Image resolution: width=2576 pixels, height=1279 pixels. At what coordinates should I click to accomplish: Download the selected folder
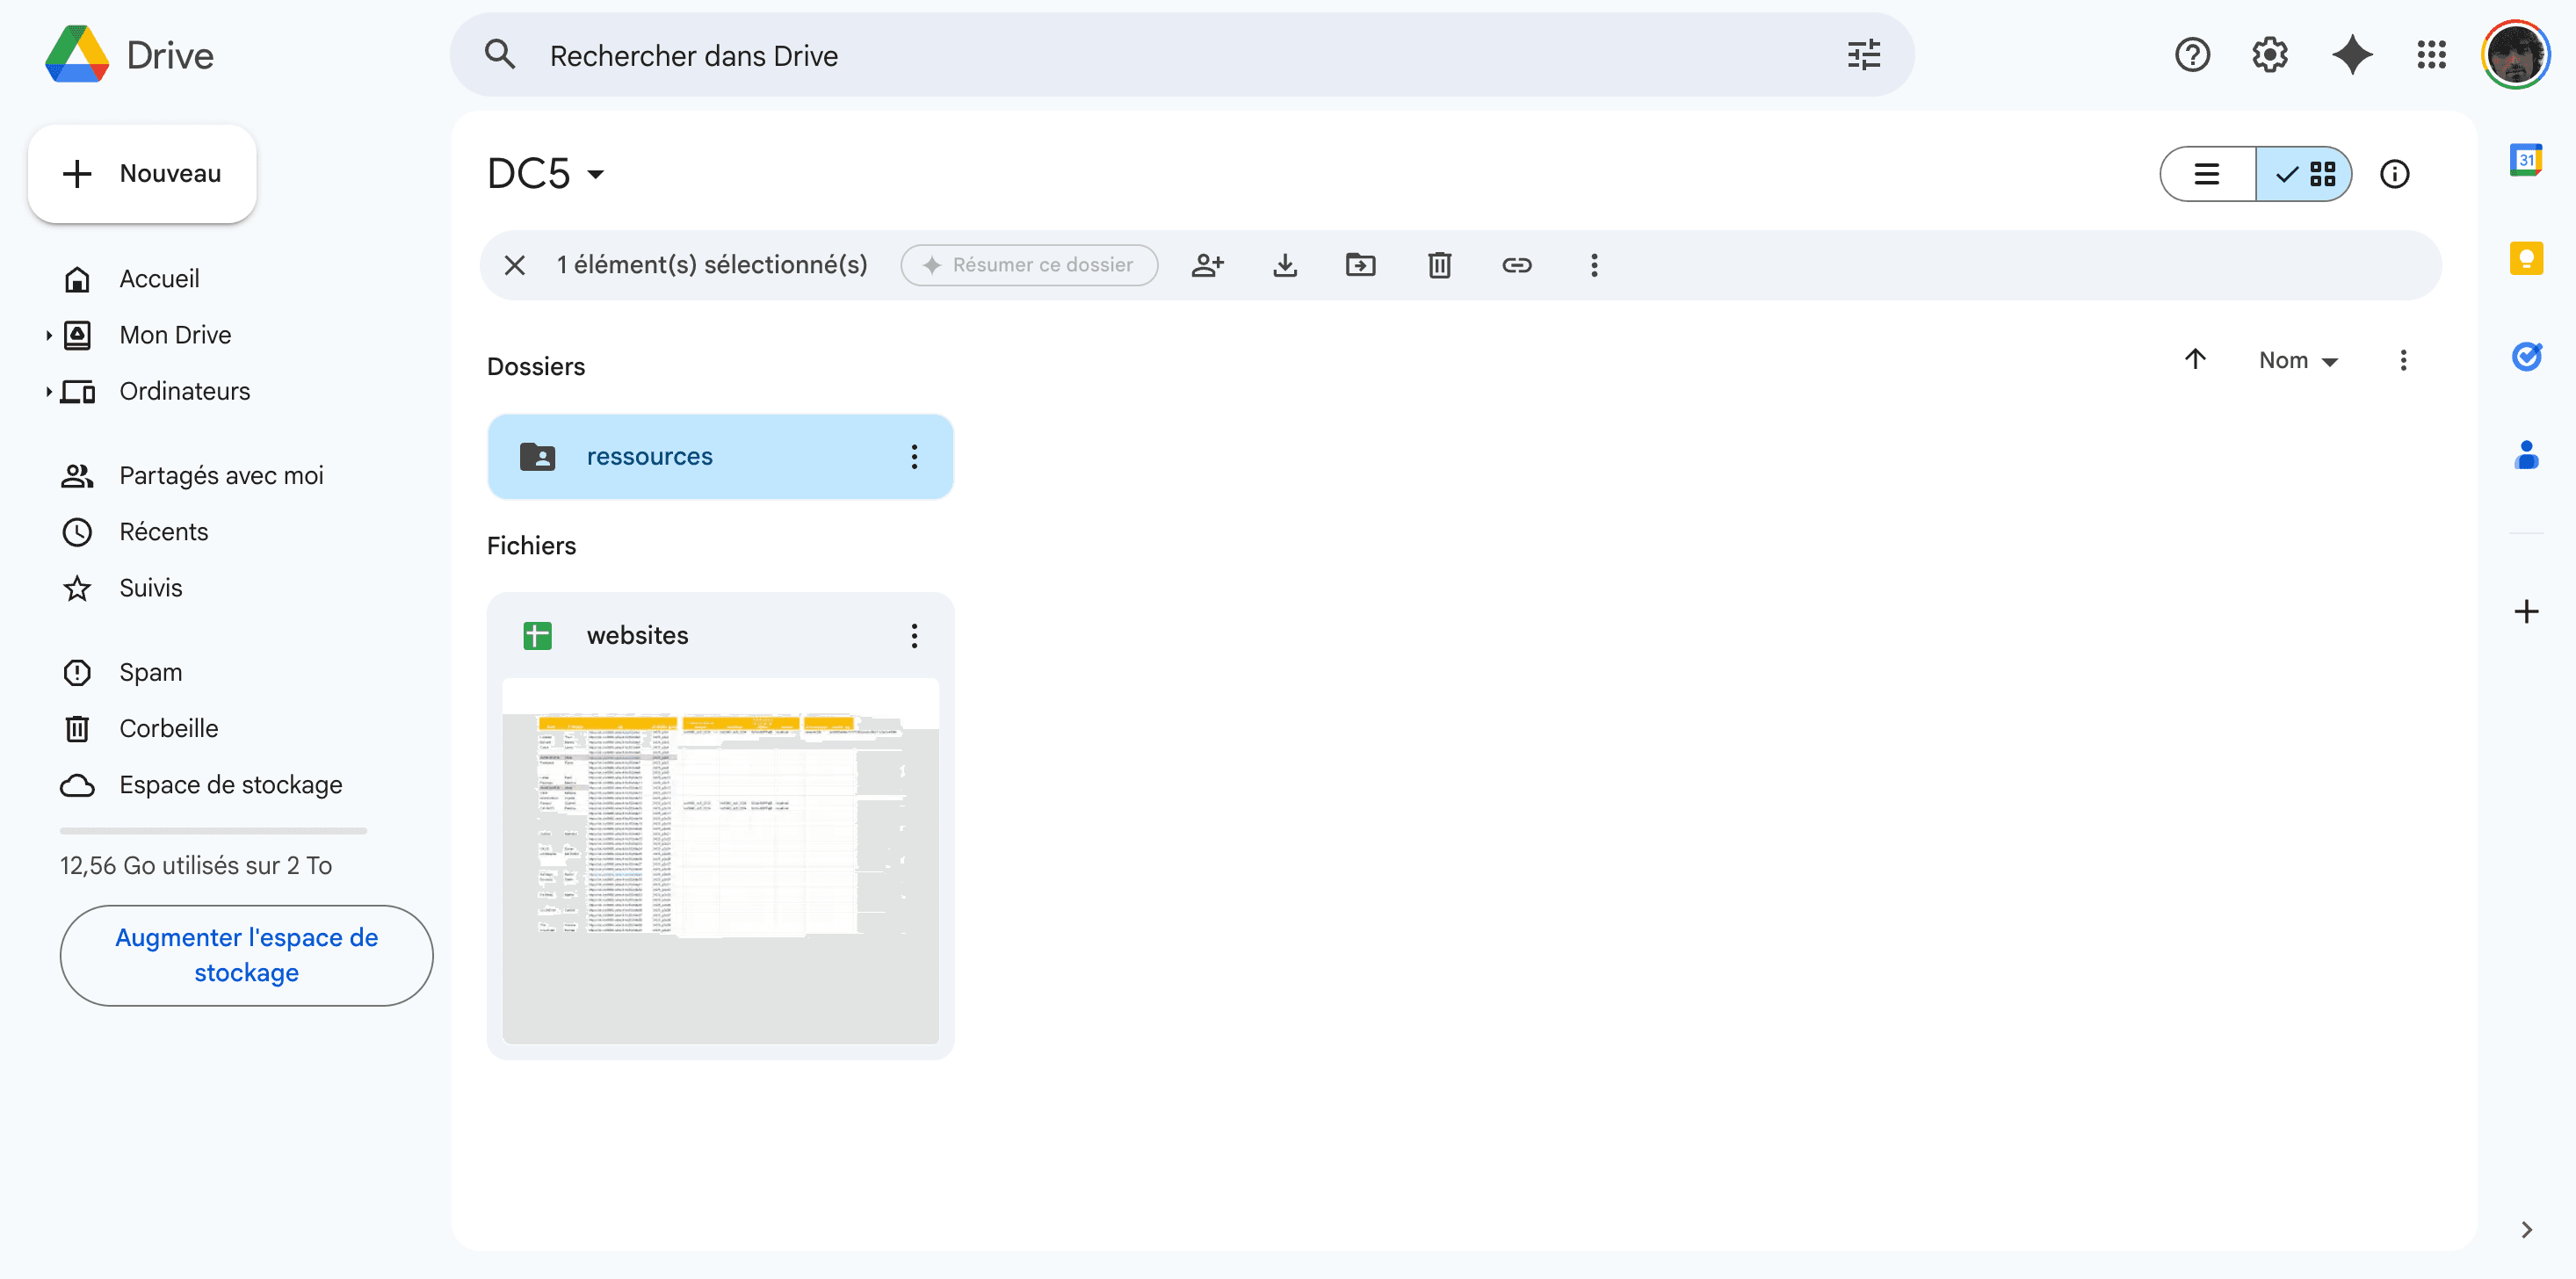click(1285, 265)
